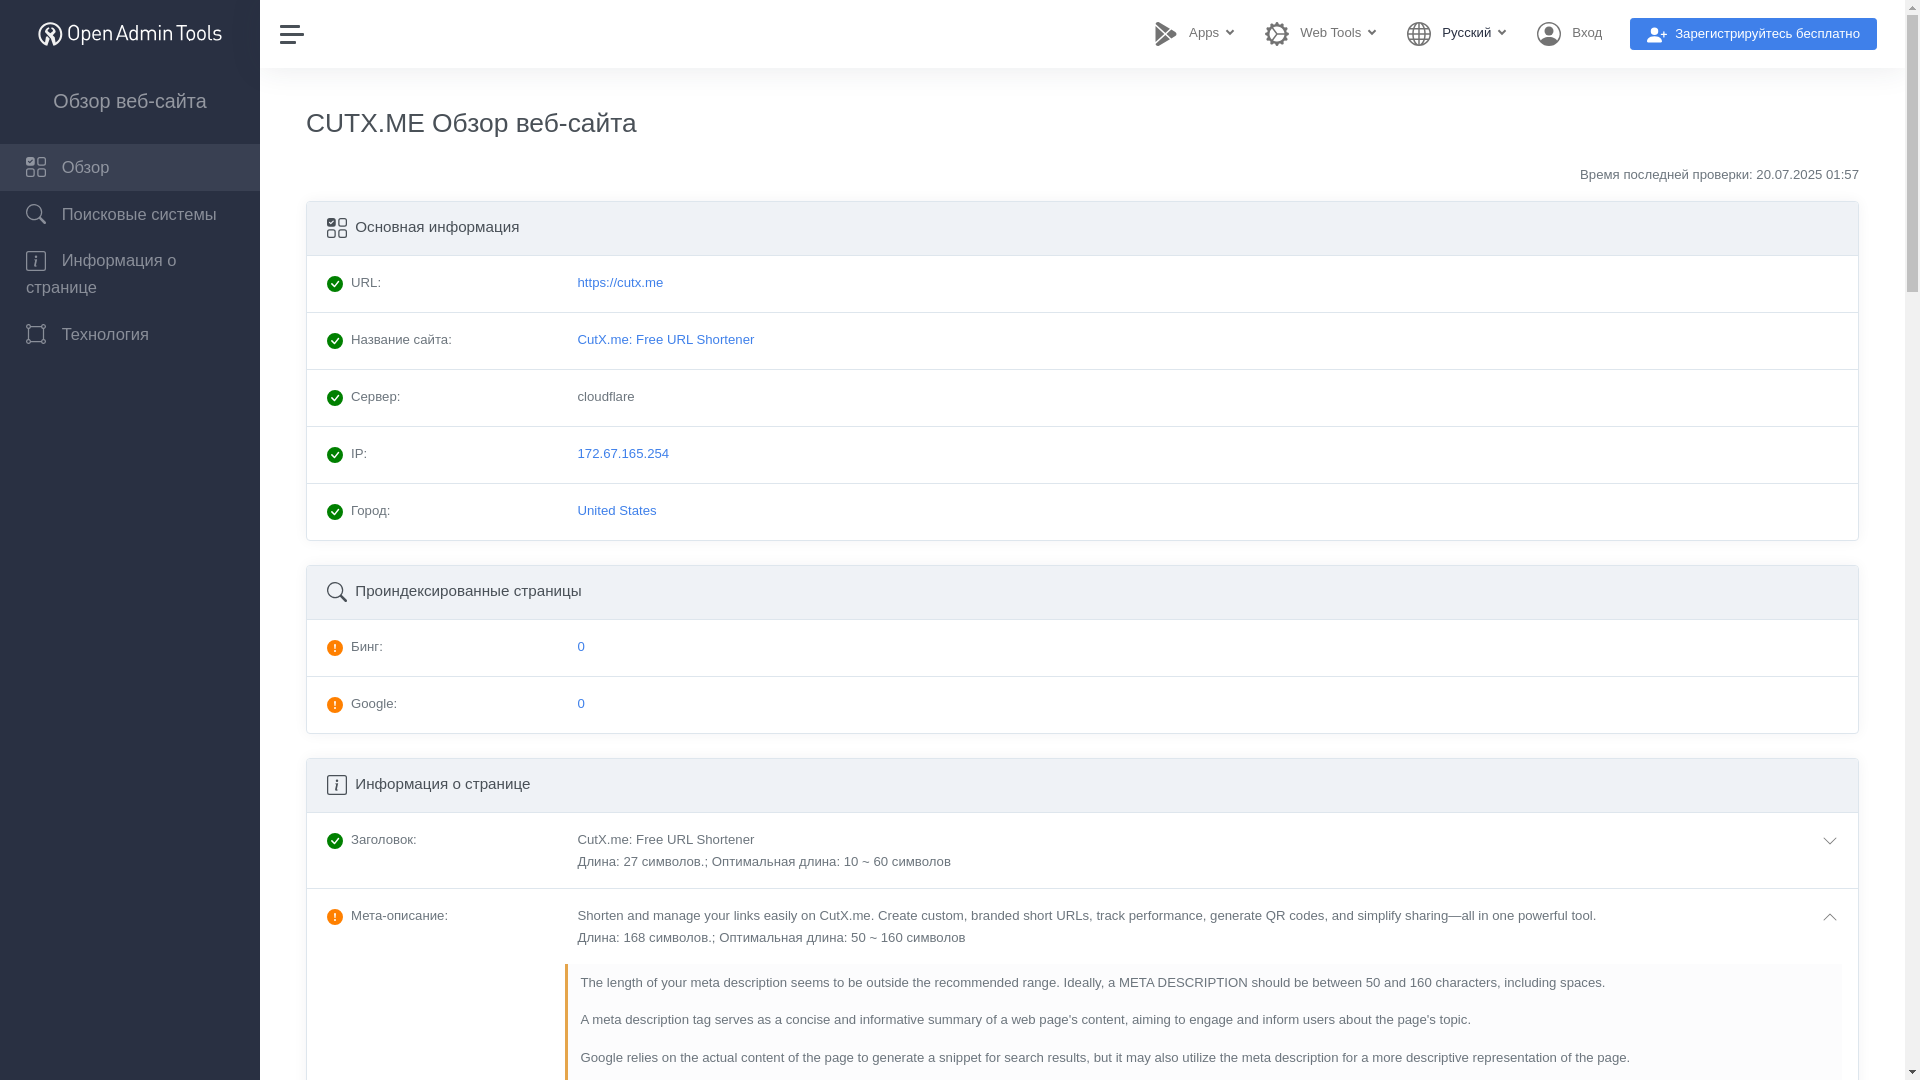
Task: Select Технология in the sidebar
Action: click(130, 334)
